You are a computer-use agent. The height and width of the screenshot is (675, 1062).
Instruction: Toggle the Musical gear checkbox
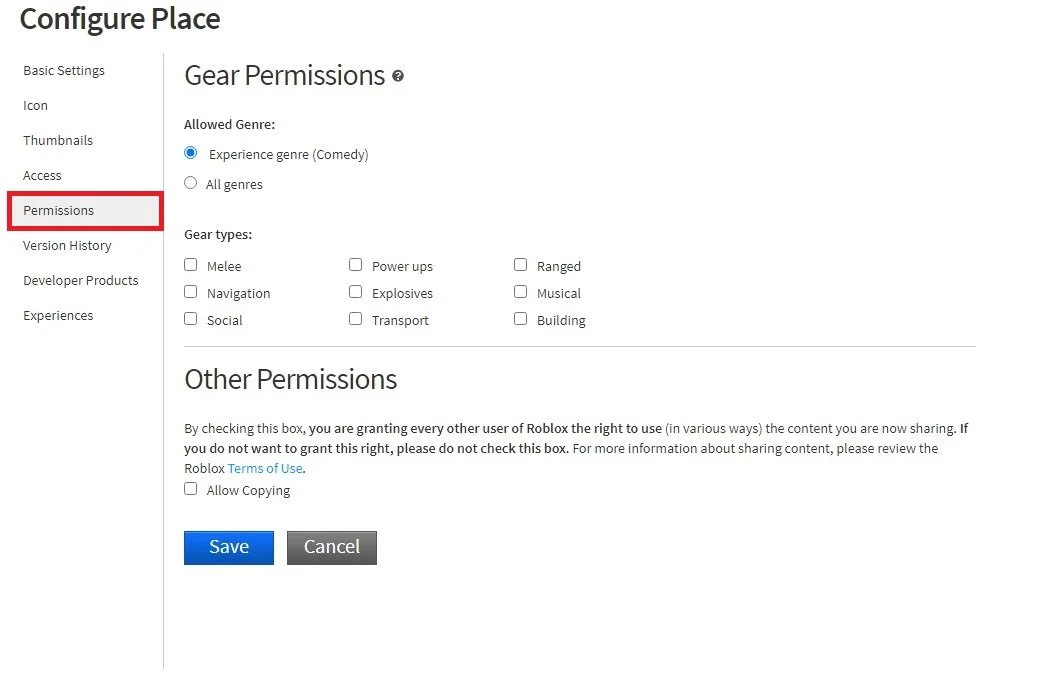(520, 292)
